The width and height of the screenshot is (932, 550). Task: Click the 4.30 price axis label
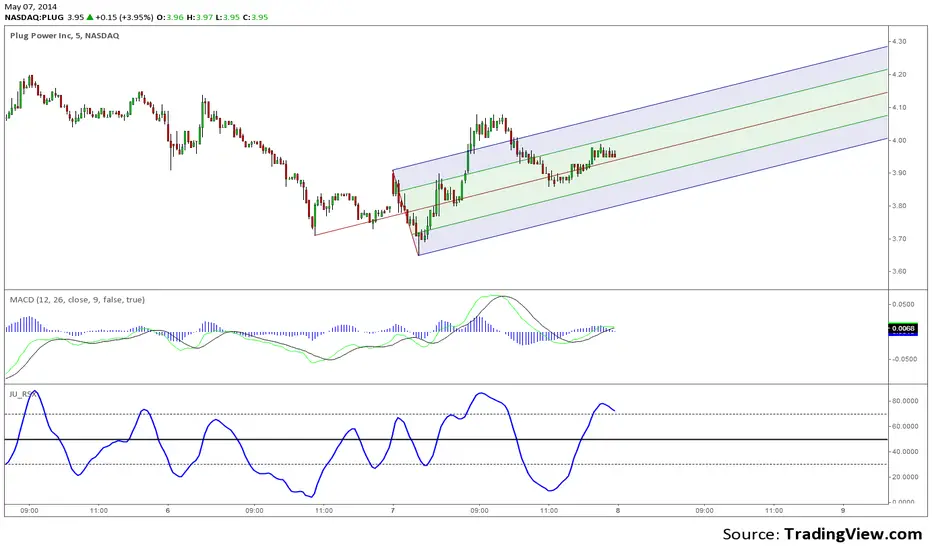coord(899,42)
